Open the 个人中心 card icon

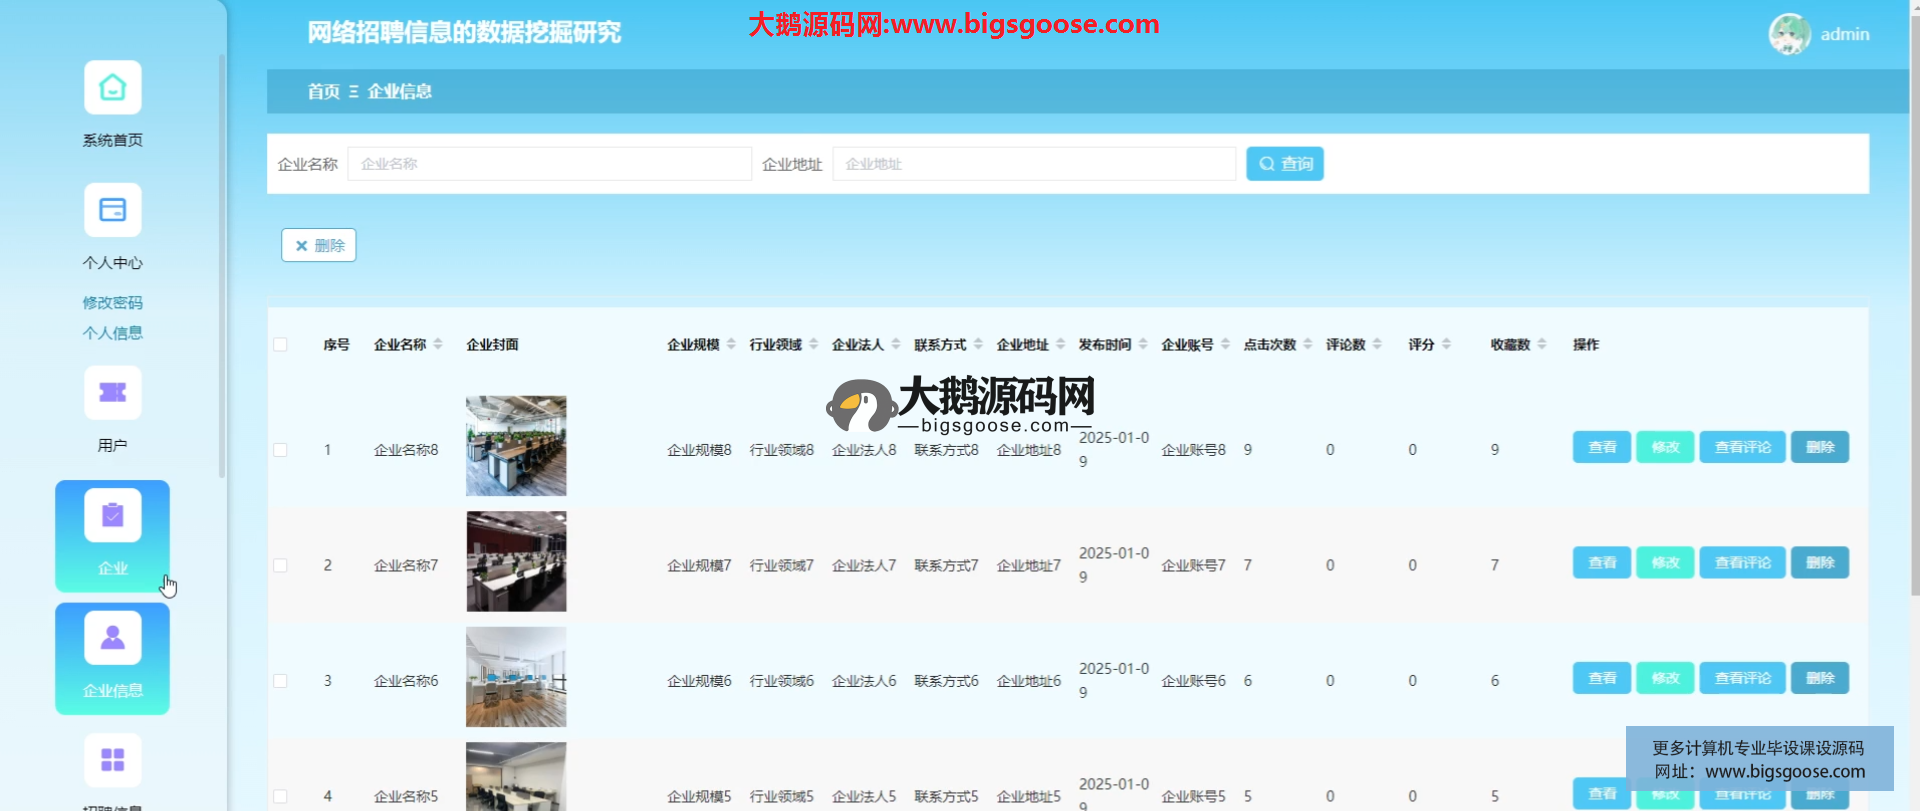point(112,210)
